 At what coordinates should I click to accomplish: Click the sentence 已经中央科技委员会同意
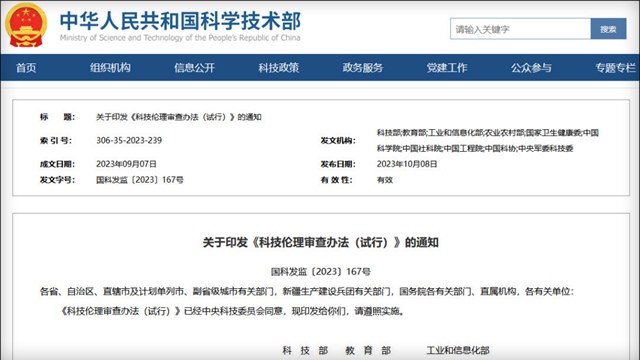click(233, 311)
